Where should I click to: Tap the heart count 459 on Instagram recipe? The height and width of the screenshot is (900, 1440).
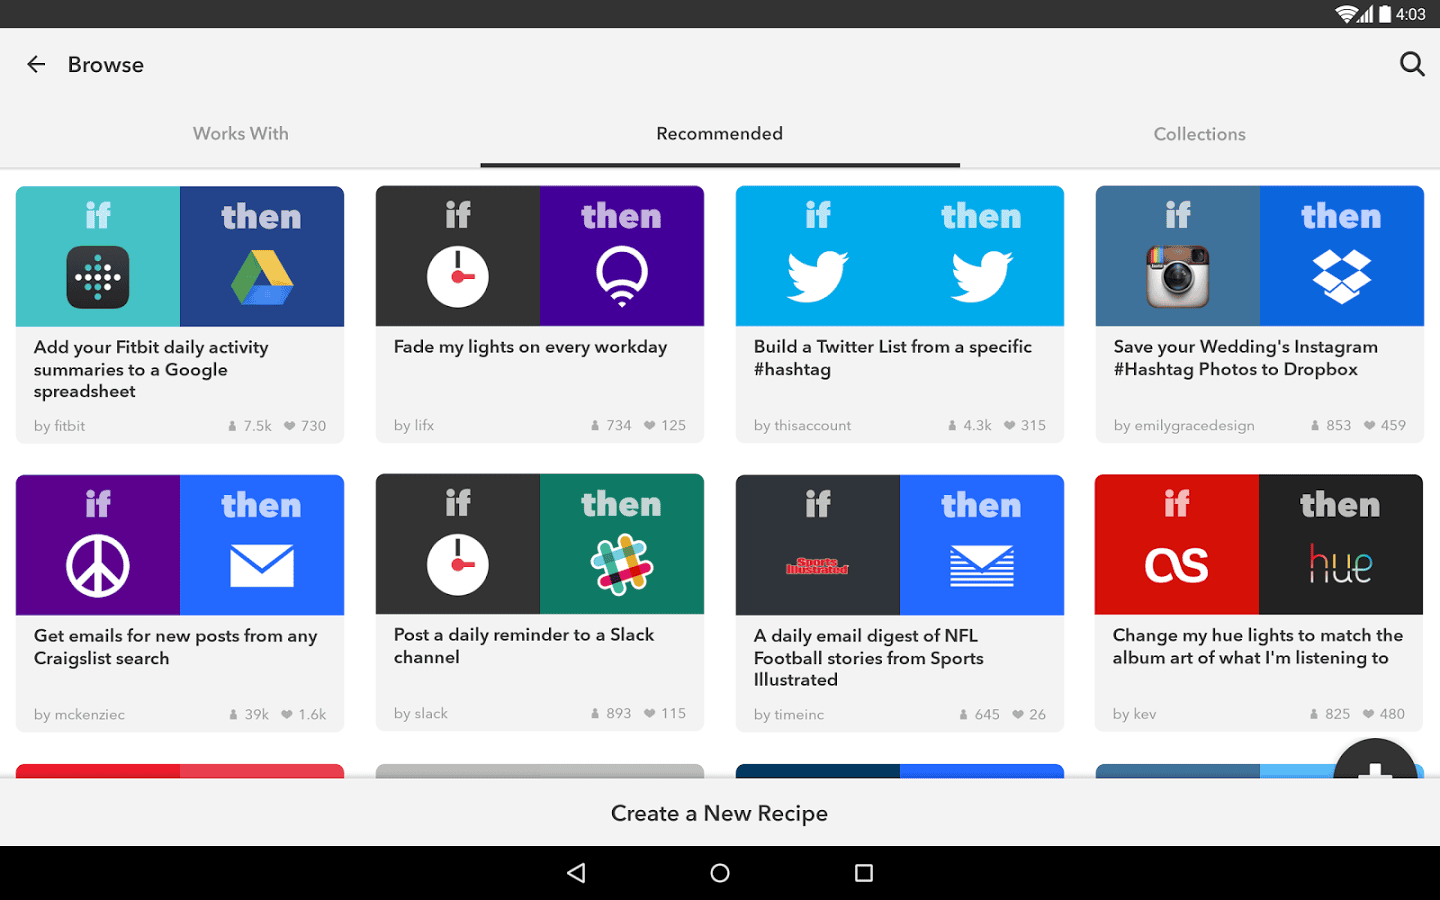1385,425
